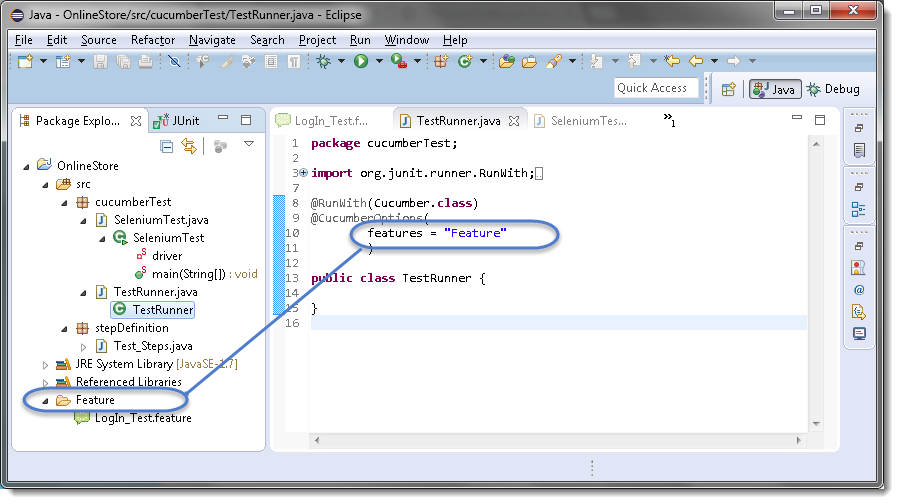
Task: Collapse the cucumberTest package node
Action: pyautogui.click(x=64, y=203)
